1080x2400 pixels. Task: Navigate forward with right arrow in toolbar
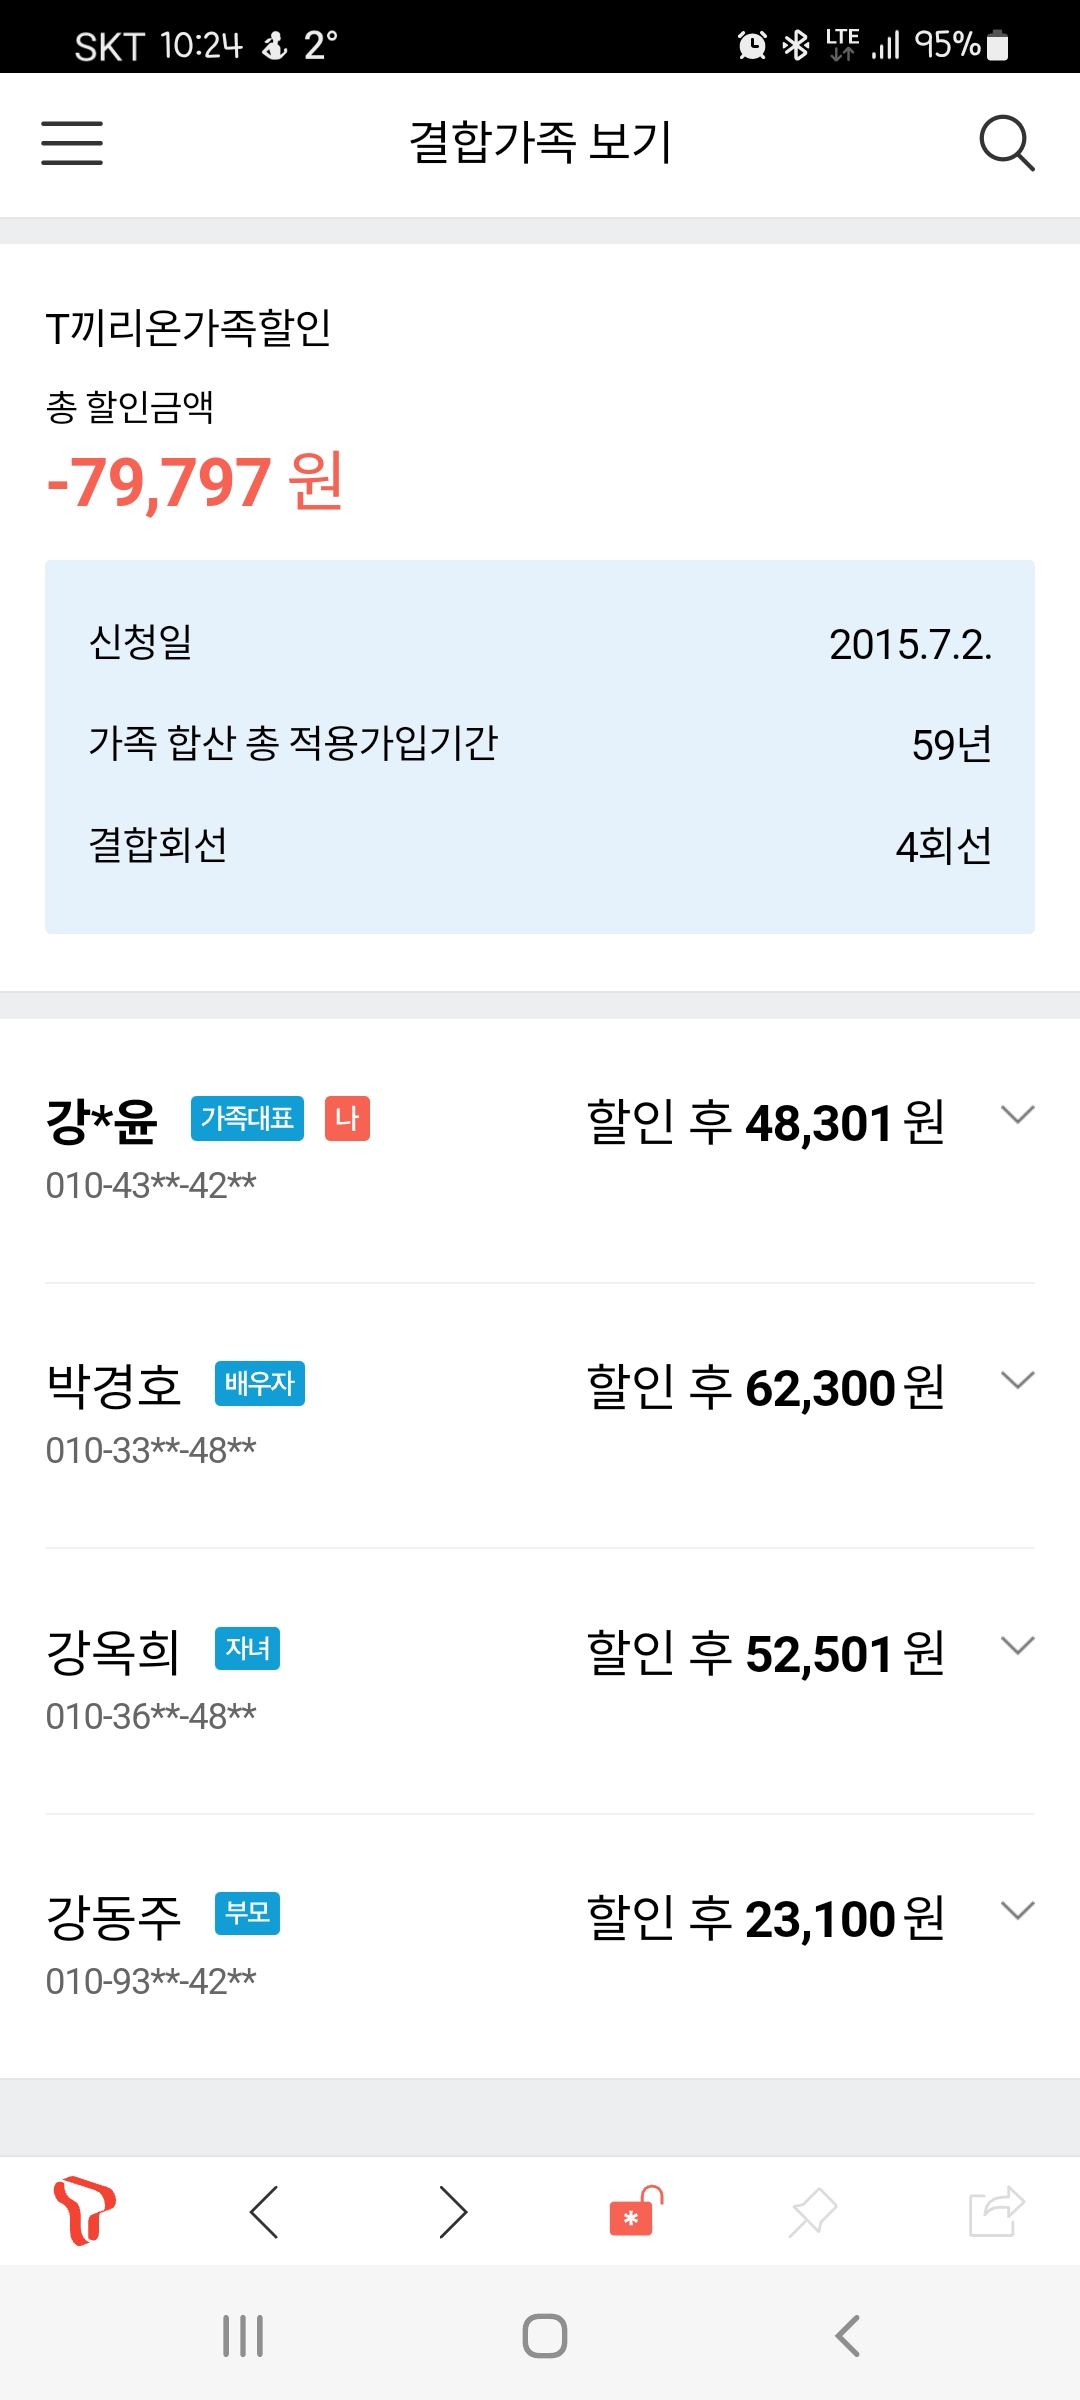click(453, 2211)
